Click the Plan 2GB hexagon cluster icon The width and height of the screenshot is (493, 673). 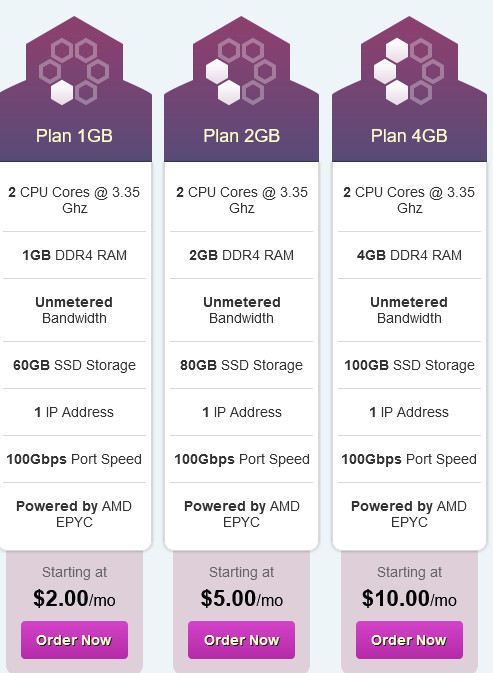[241, 71]
